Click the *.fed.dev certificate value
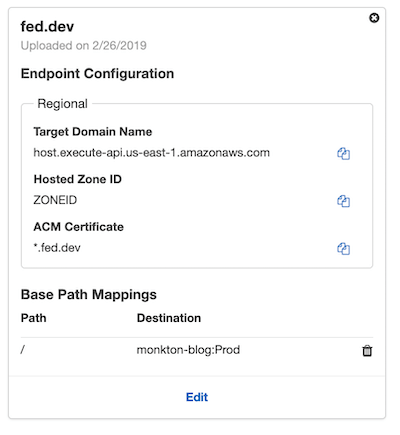The height and width of the screenshot is (435, 400). (x=57, y=248)
